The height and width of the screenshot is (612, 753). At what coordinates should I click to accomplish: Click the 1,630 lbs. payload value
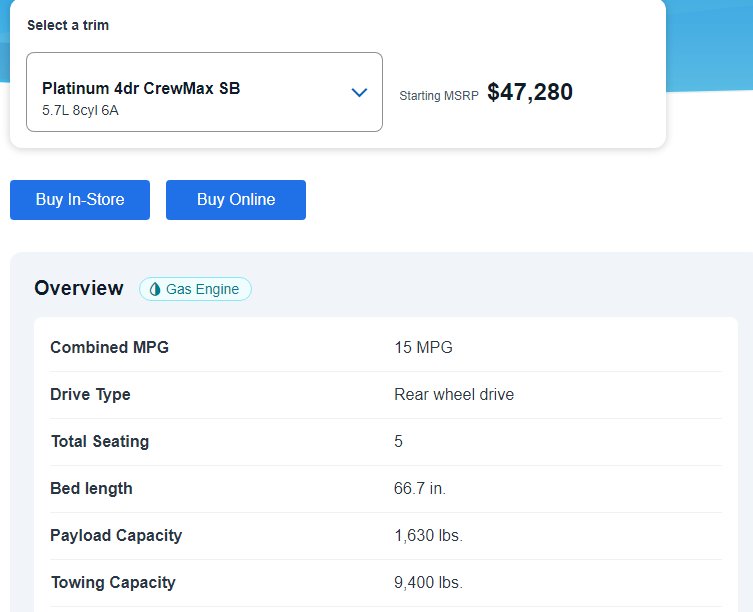(428, 536)
